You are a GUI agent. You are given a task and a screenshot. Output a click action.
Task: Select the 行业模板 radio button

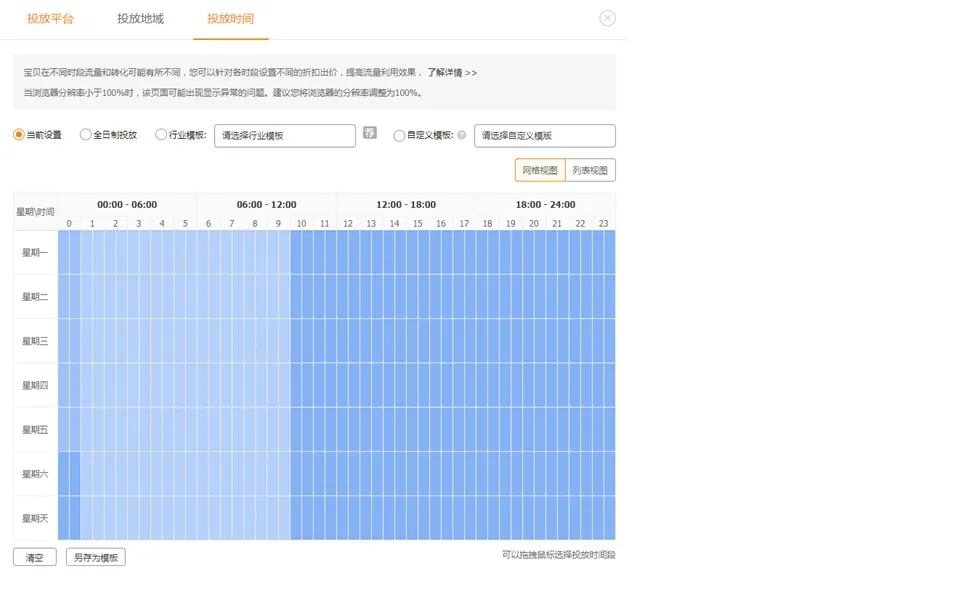161,135
